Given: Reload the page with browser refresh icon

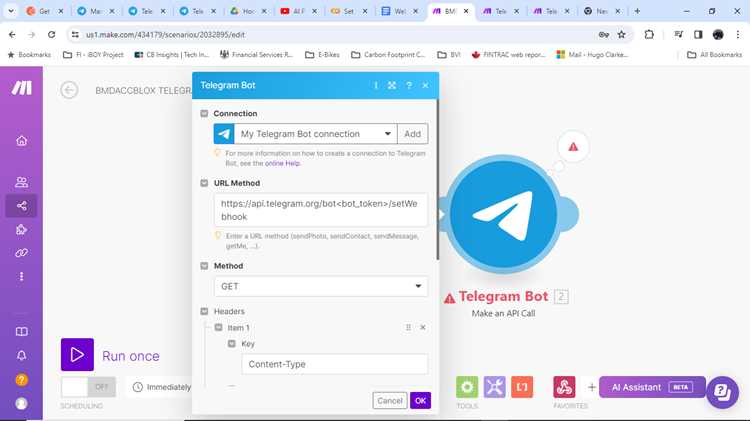Looking at the screenshot, I should 52,34.
